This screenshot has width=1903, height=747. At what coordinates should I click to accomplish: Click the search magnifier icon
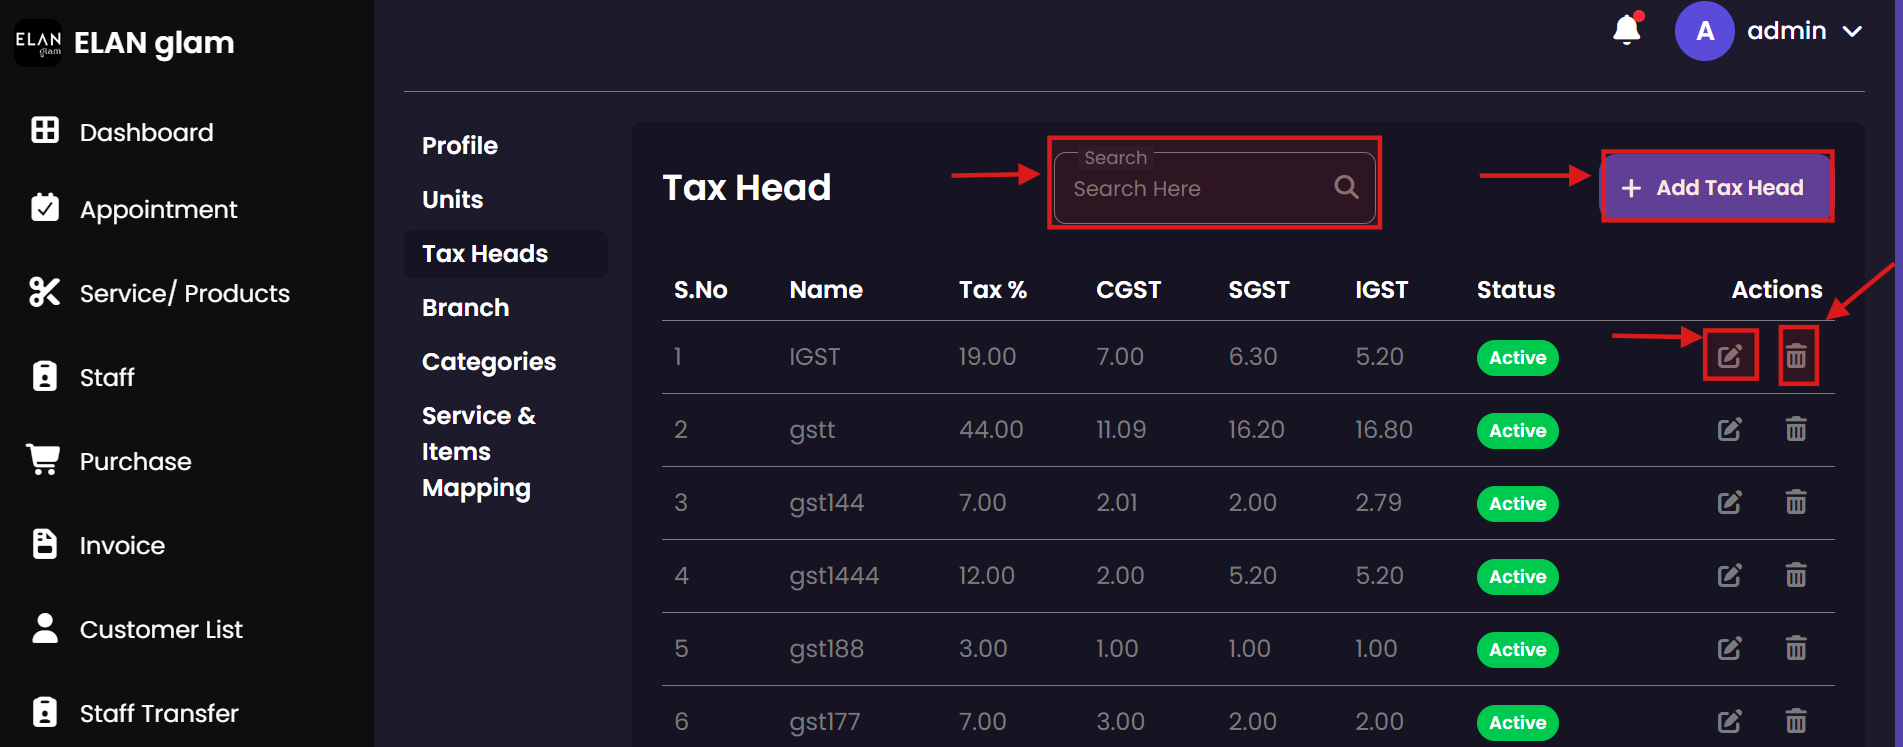click(x=1346, y=187)
